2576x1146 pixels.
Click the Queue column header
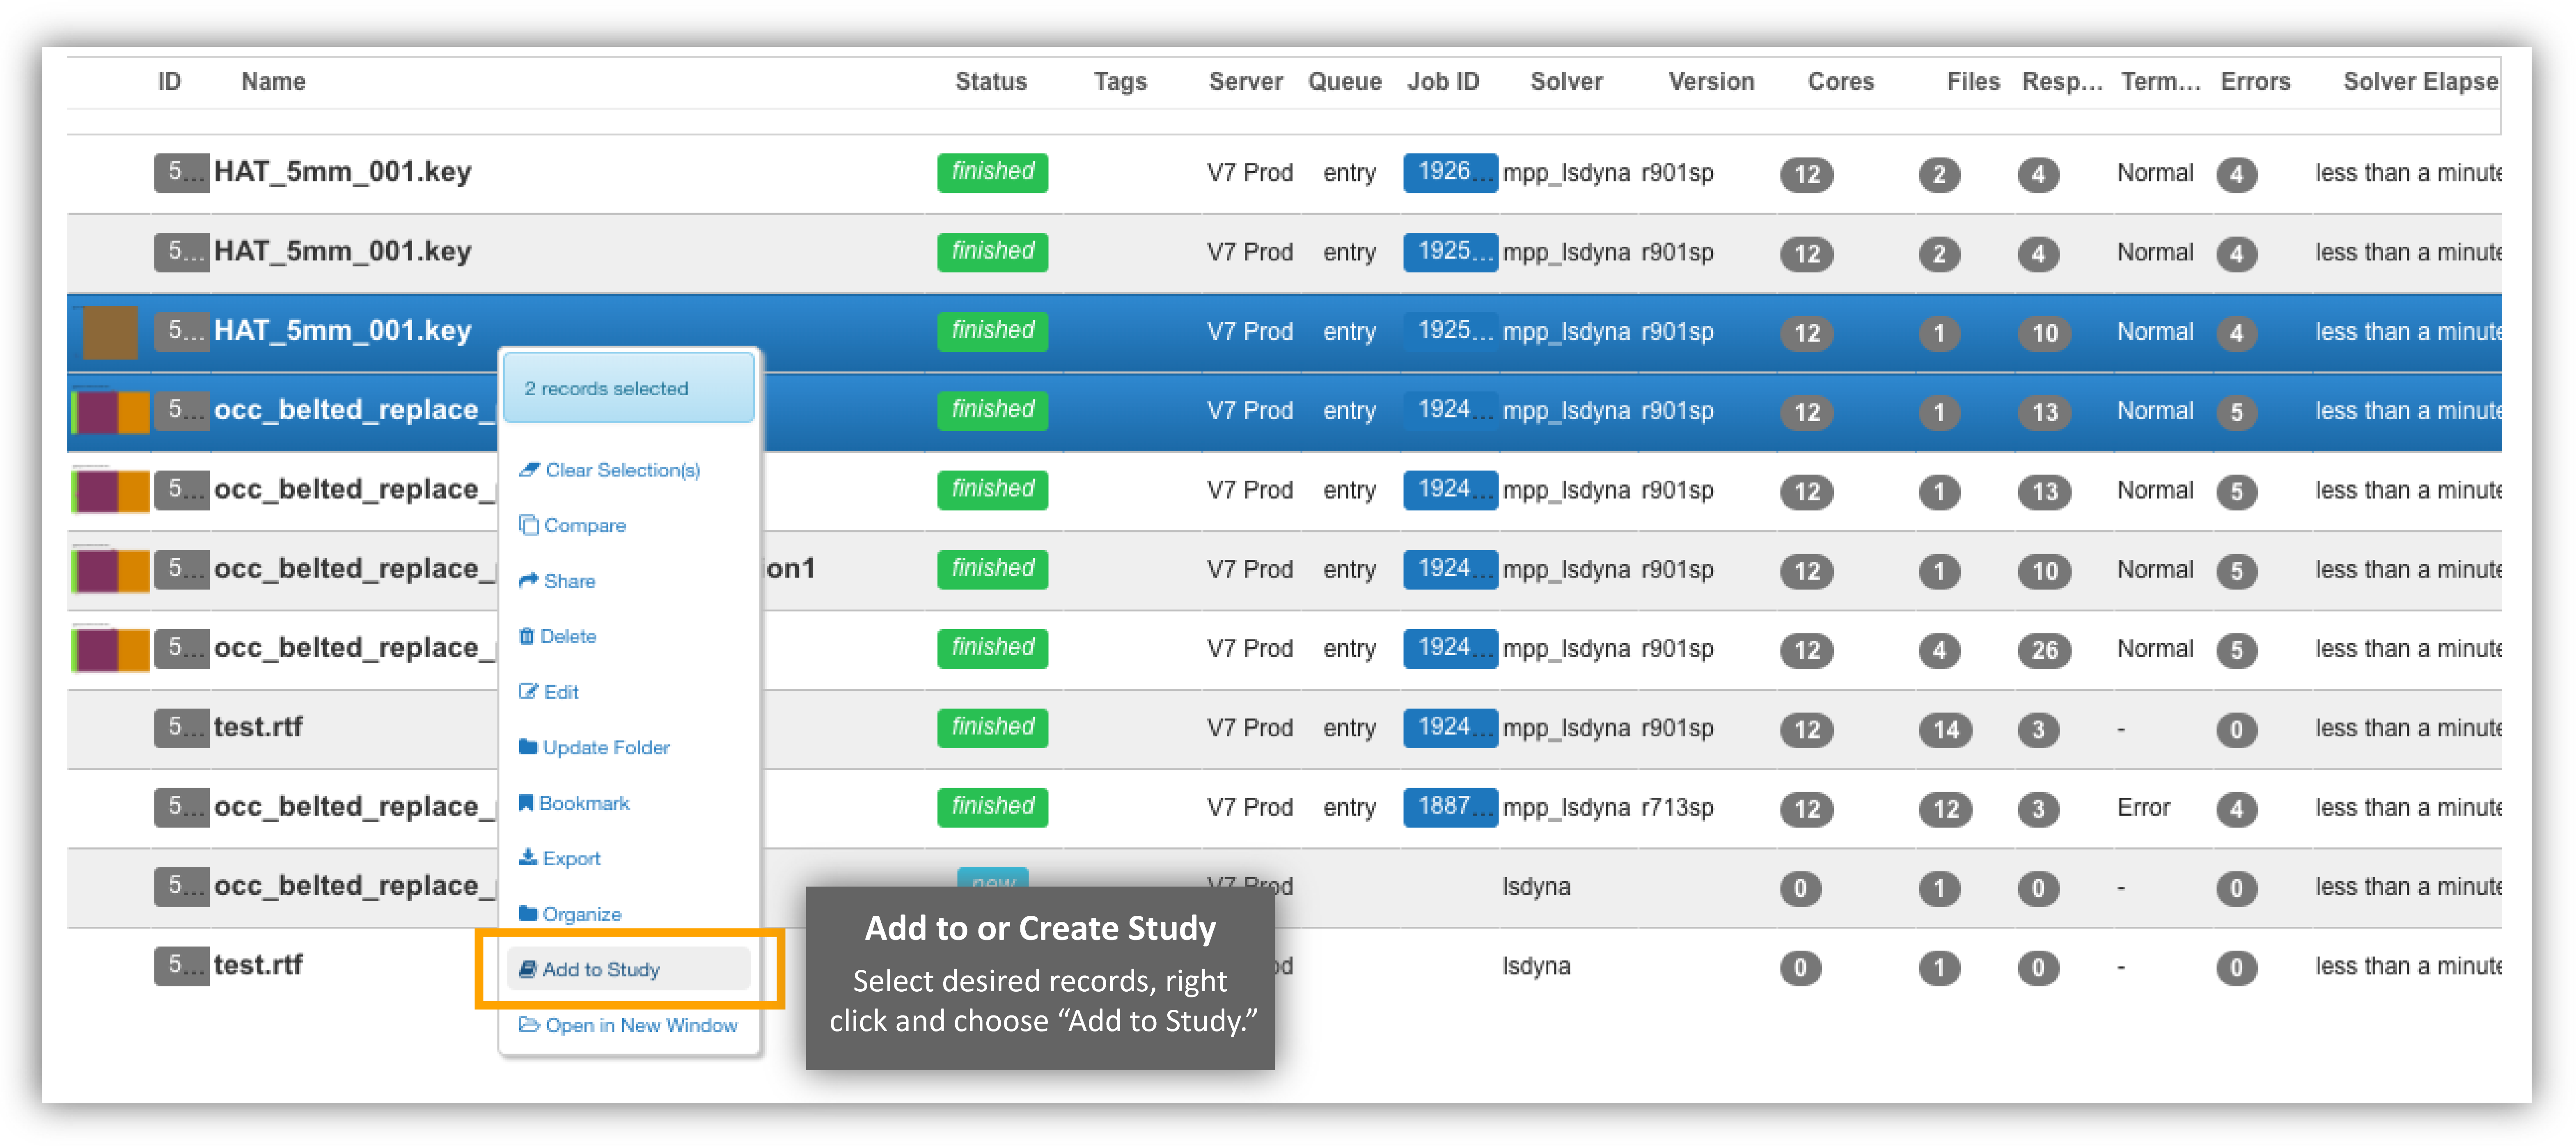coord(1345,82)
